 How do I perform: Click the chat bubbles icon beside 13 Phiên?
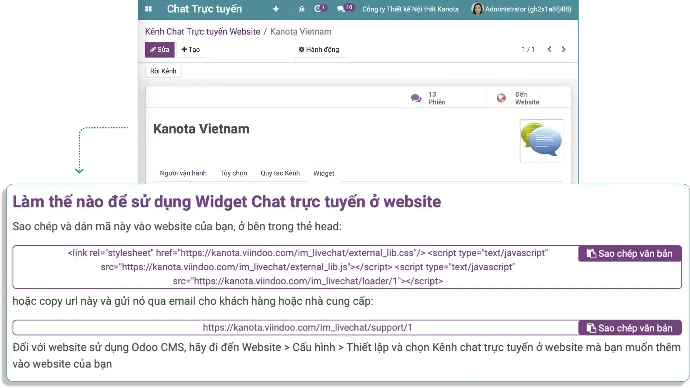tap(416, 98)
